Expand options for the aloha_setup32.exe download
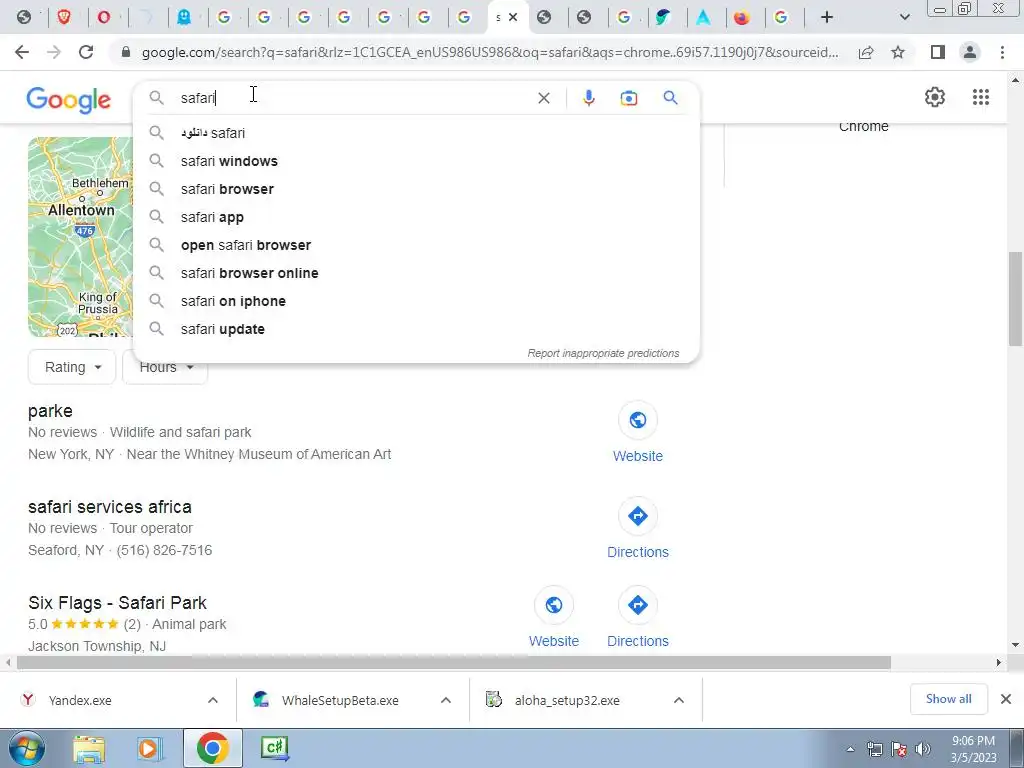1024x768 pixels. click(679, 700)
